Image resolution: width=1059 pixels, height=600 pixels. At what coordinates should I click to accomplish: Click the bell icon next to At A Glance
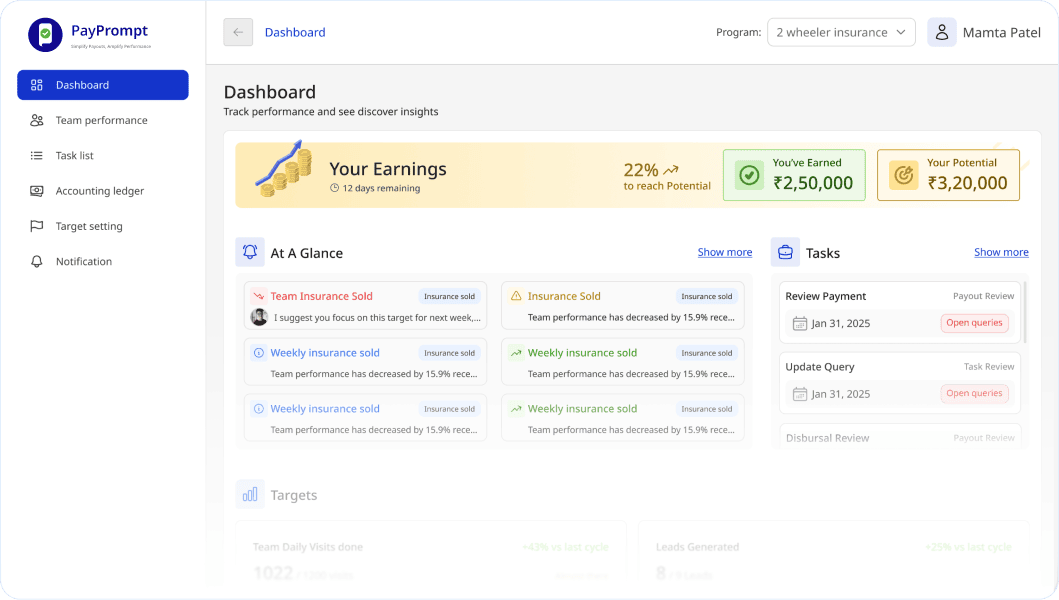click(250, 252)
